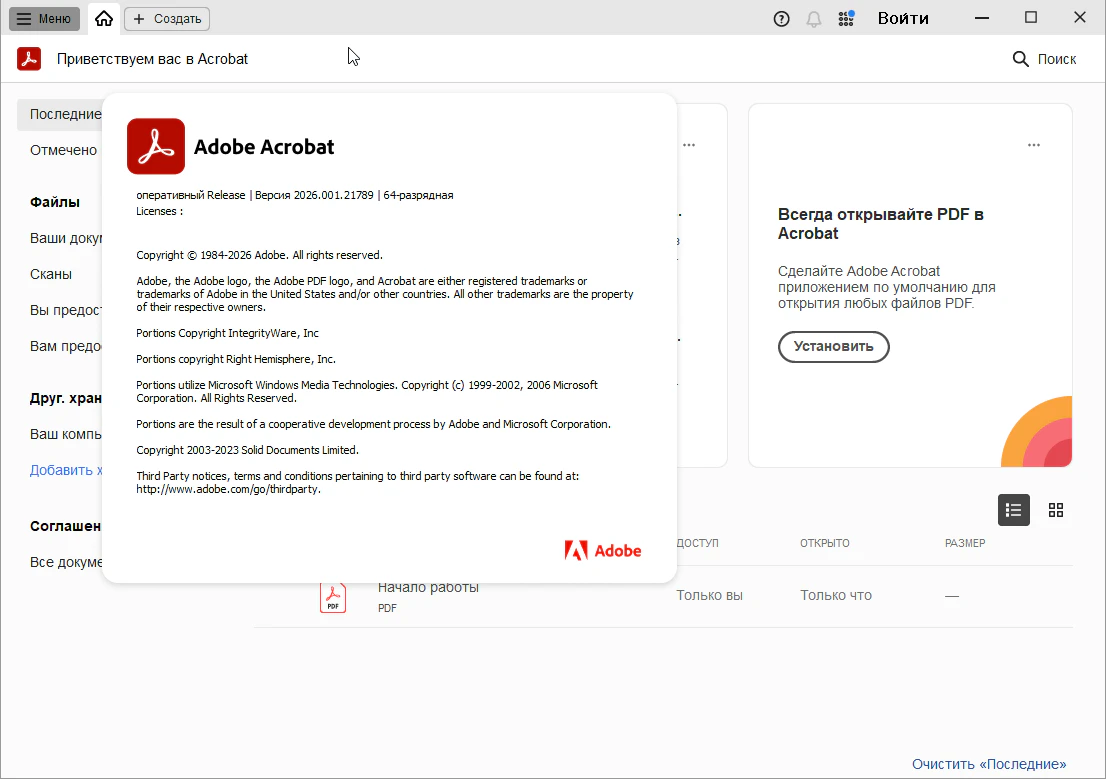Click the Adobe Acrobat logo in About dialog
Image resolution: width=1106 pixels, height=779 pixels.
[x=156, y=146]
